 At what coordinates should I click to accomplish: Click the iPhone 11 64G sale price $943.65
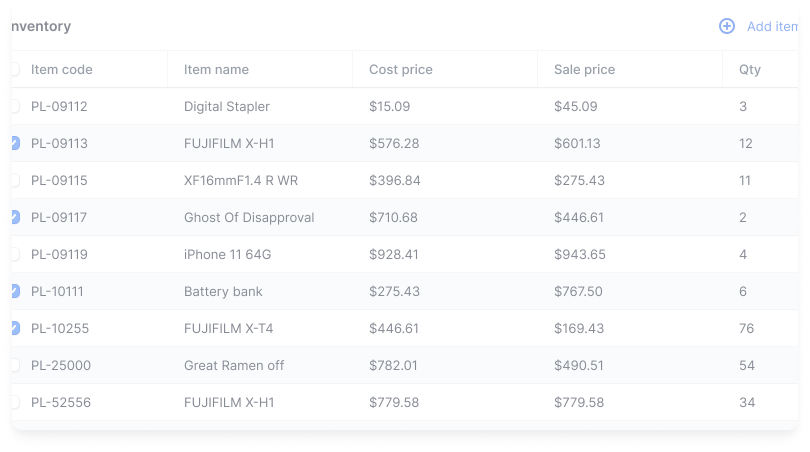[x=580, y=255]
